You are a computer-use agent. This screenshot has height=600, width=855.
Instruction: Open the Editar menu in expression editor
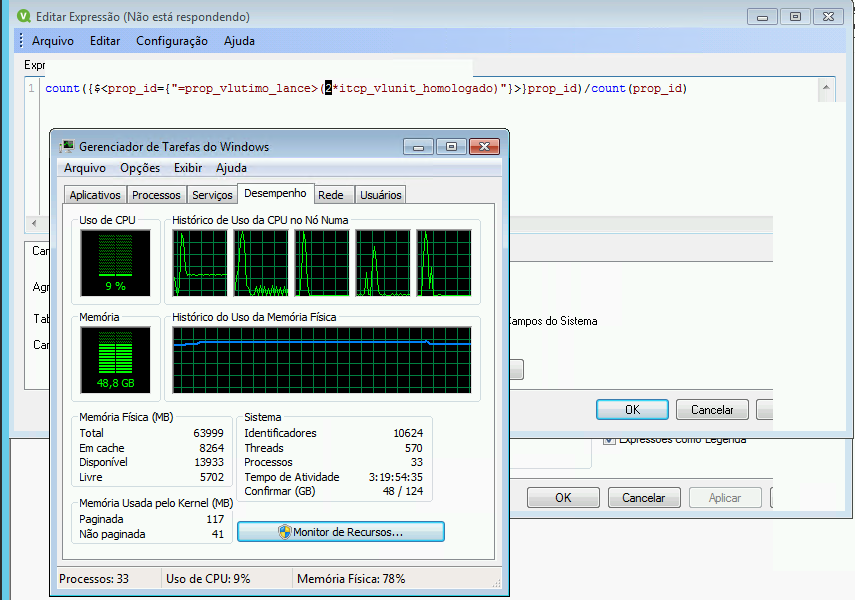pyautogui.click(x=105, y=41)
